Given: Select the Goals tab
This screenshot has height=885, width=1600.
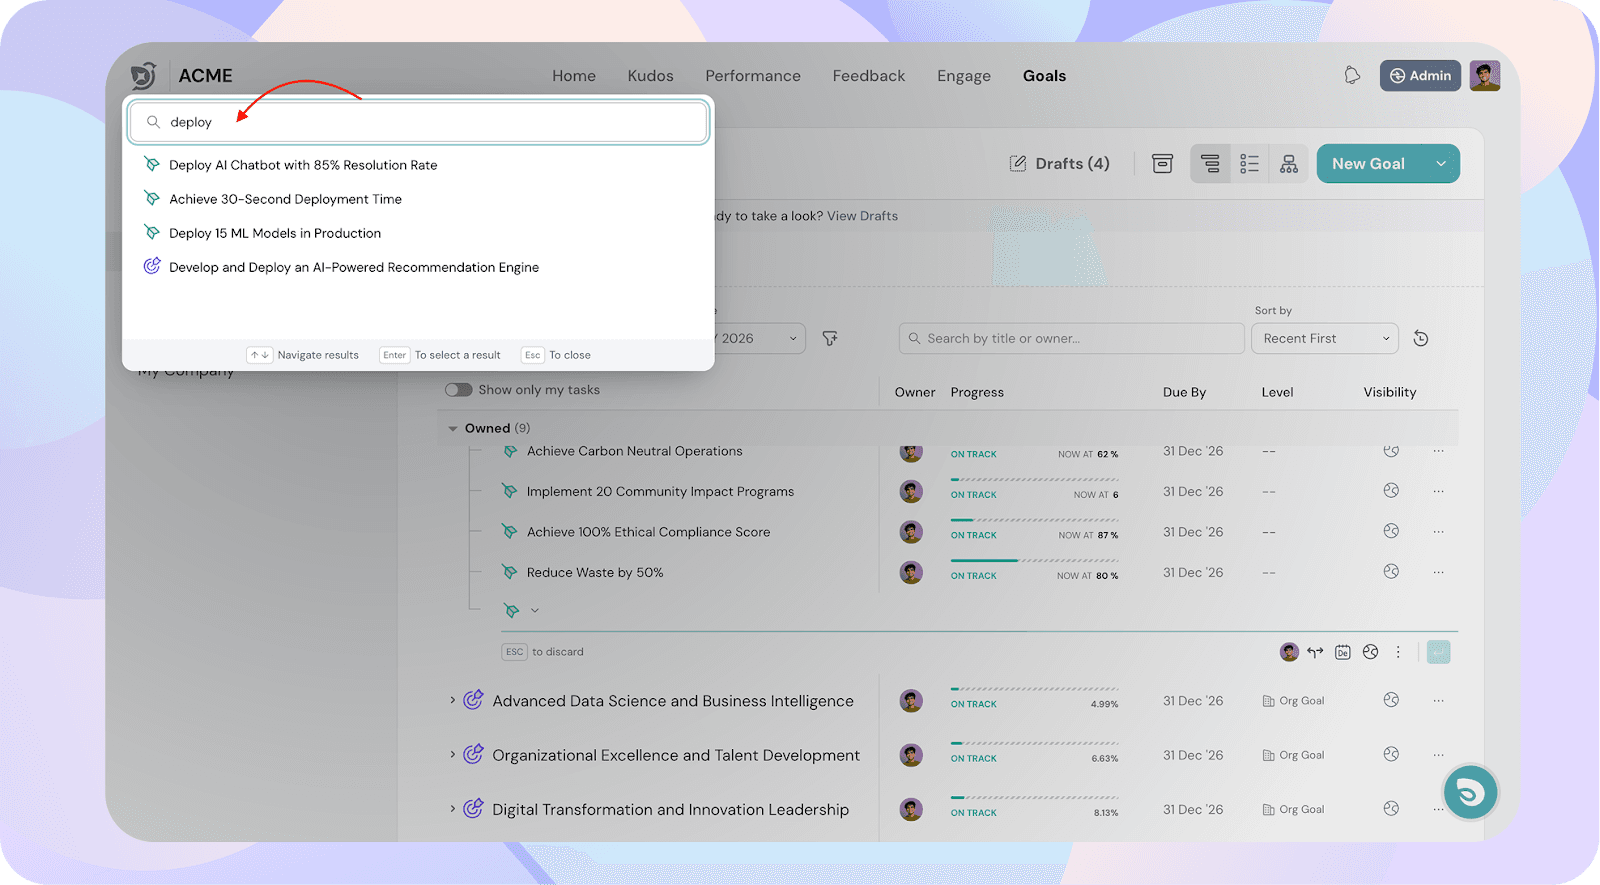Looking at the screenshot, I should point(1044,76).
